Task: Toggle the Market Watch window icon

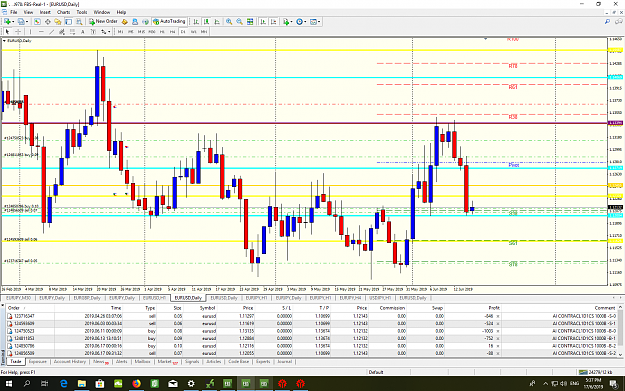Action: coord(37,22)
